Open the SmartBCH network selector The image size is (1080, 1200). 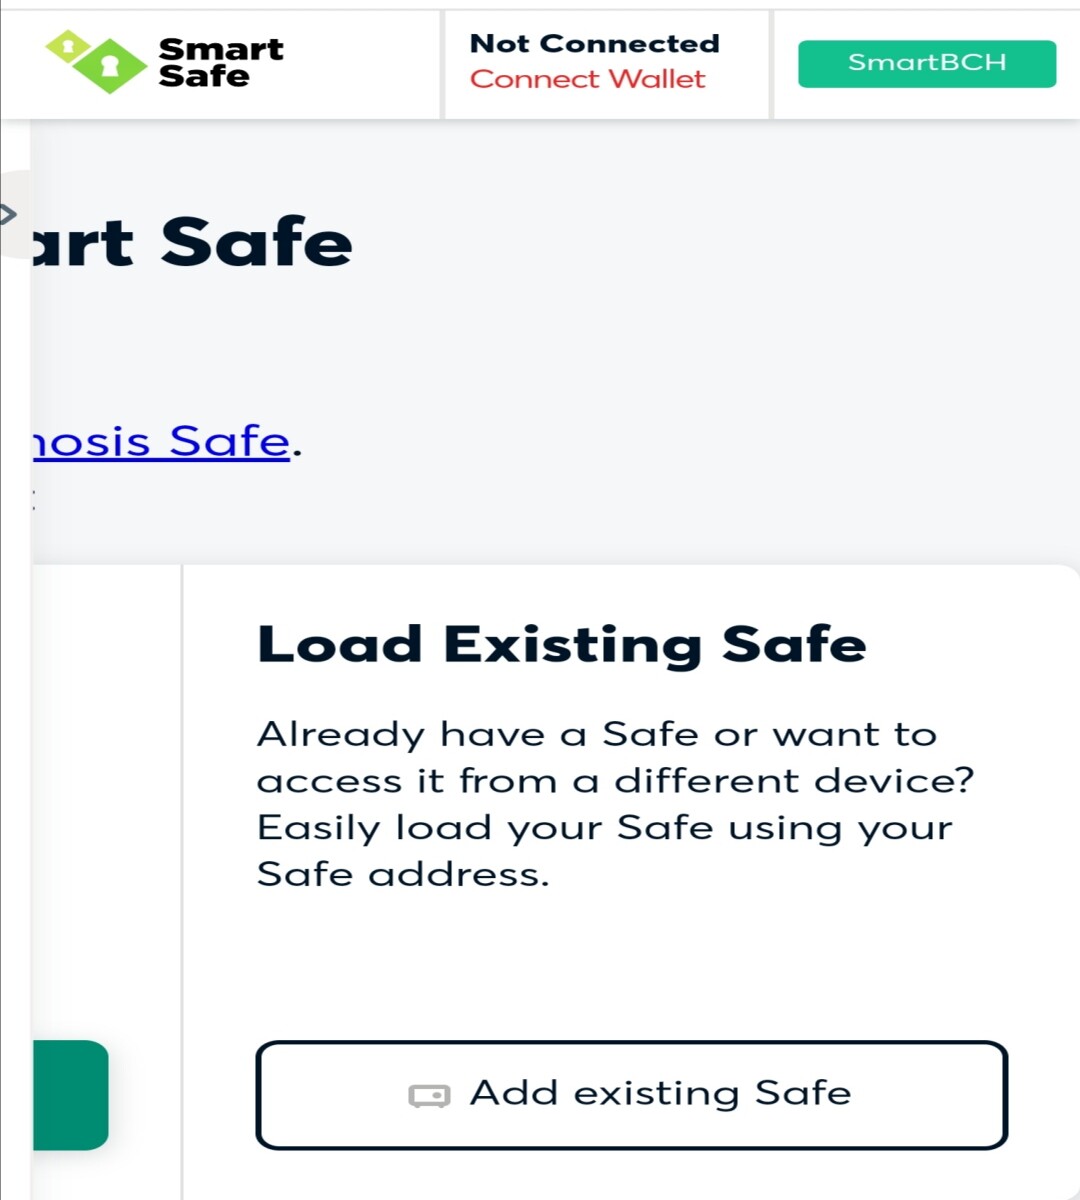point(926,63)
